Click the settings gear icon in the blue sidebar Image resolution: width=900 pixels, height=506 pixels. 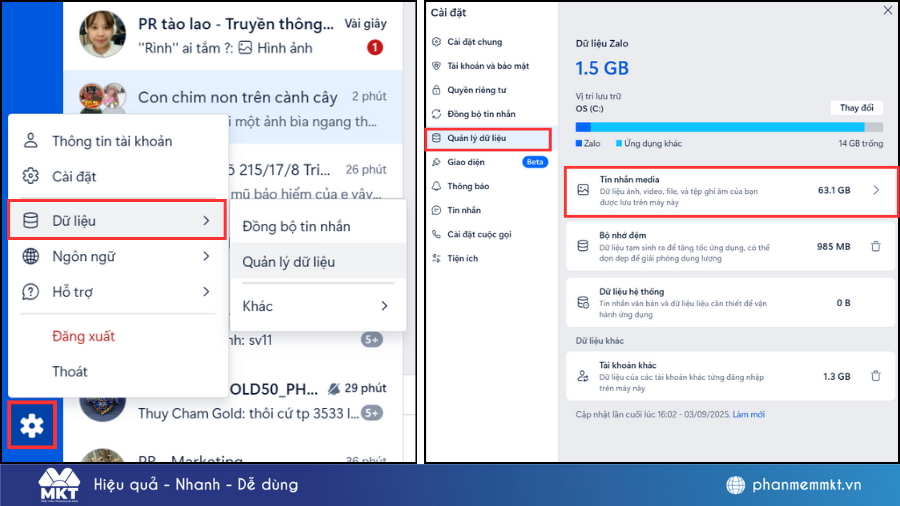point(32,426)
